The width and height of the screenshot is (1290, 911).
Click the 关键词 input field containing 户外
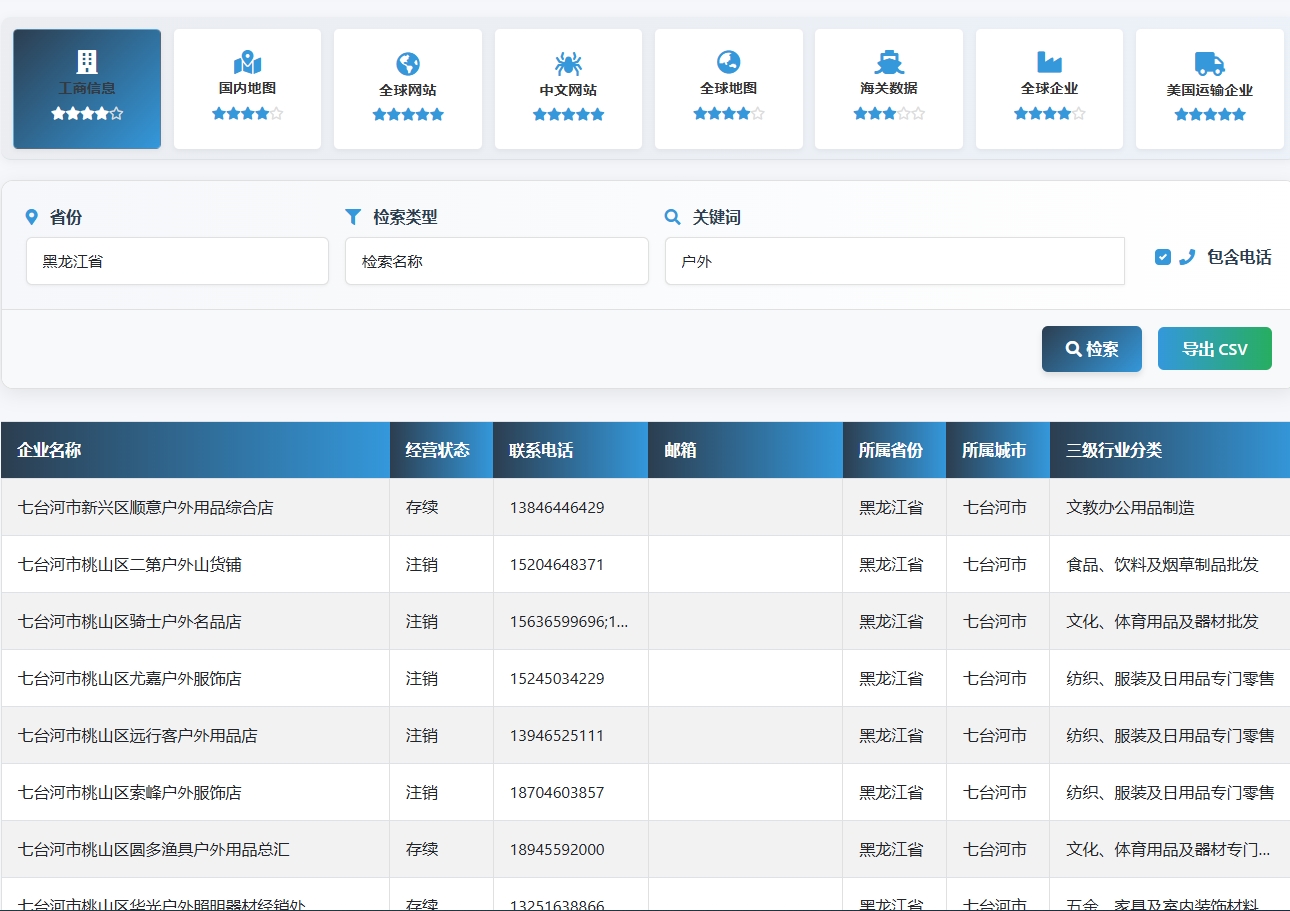895,261
